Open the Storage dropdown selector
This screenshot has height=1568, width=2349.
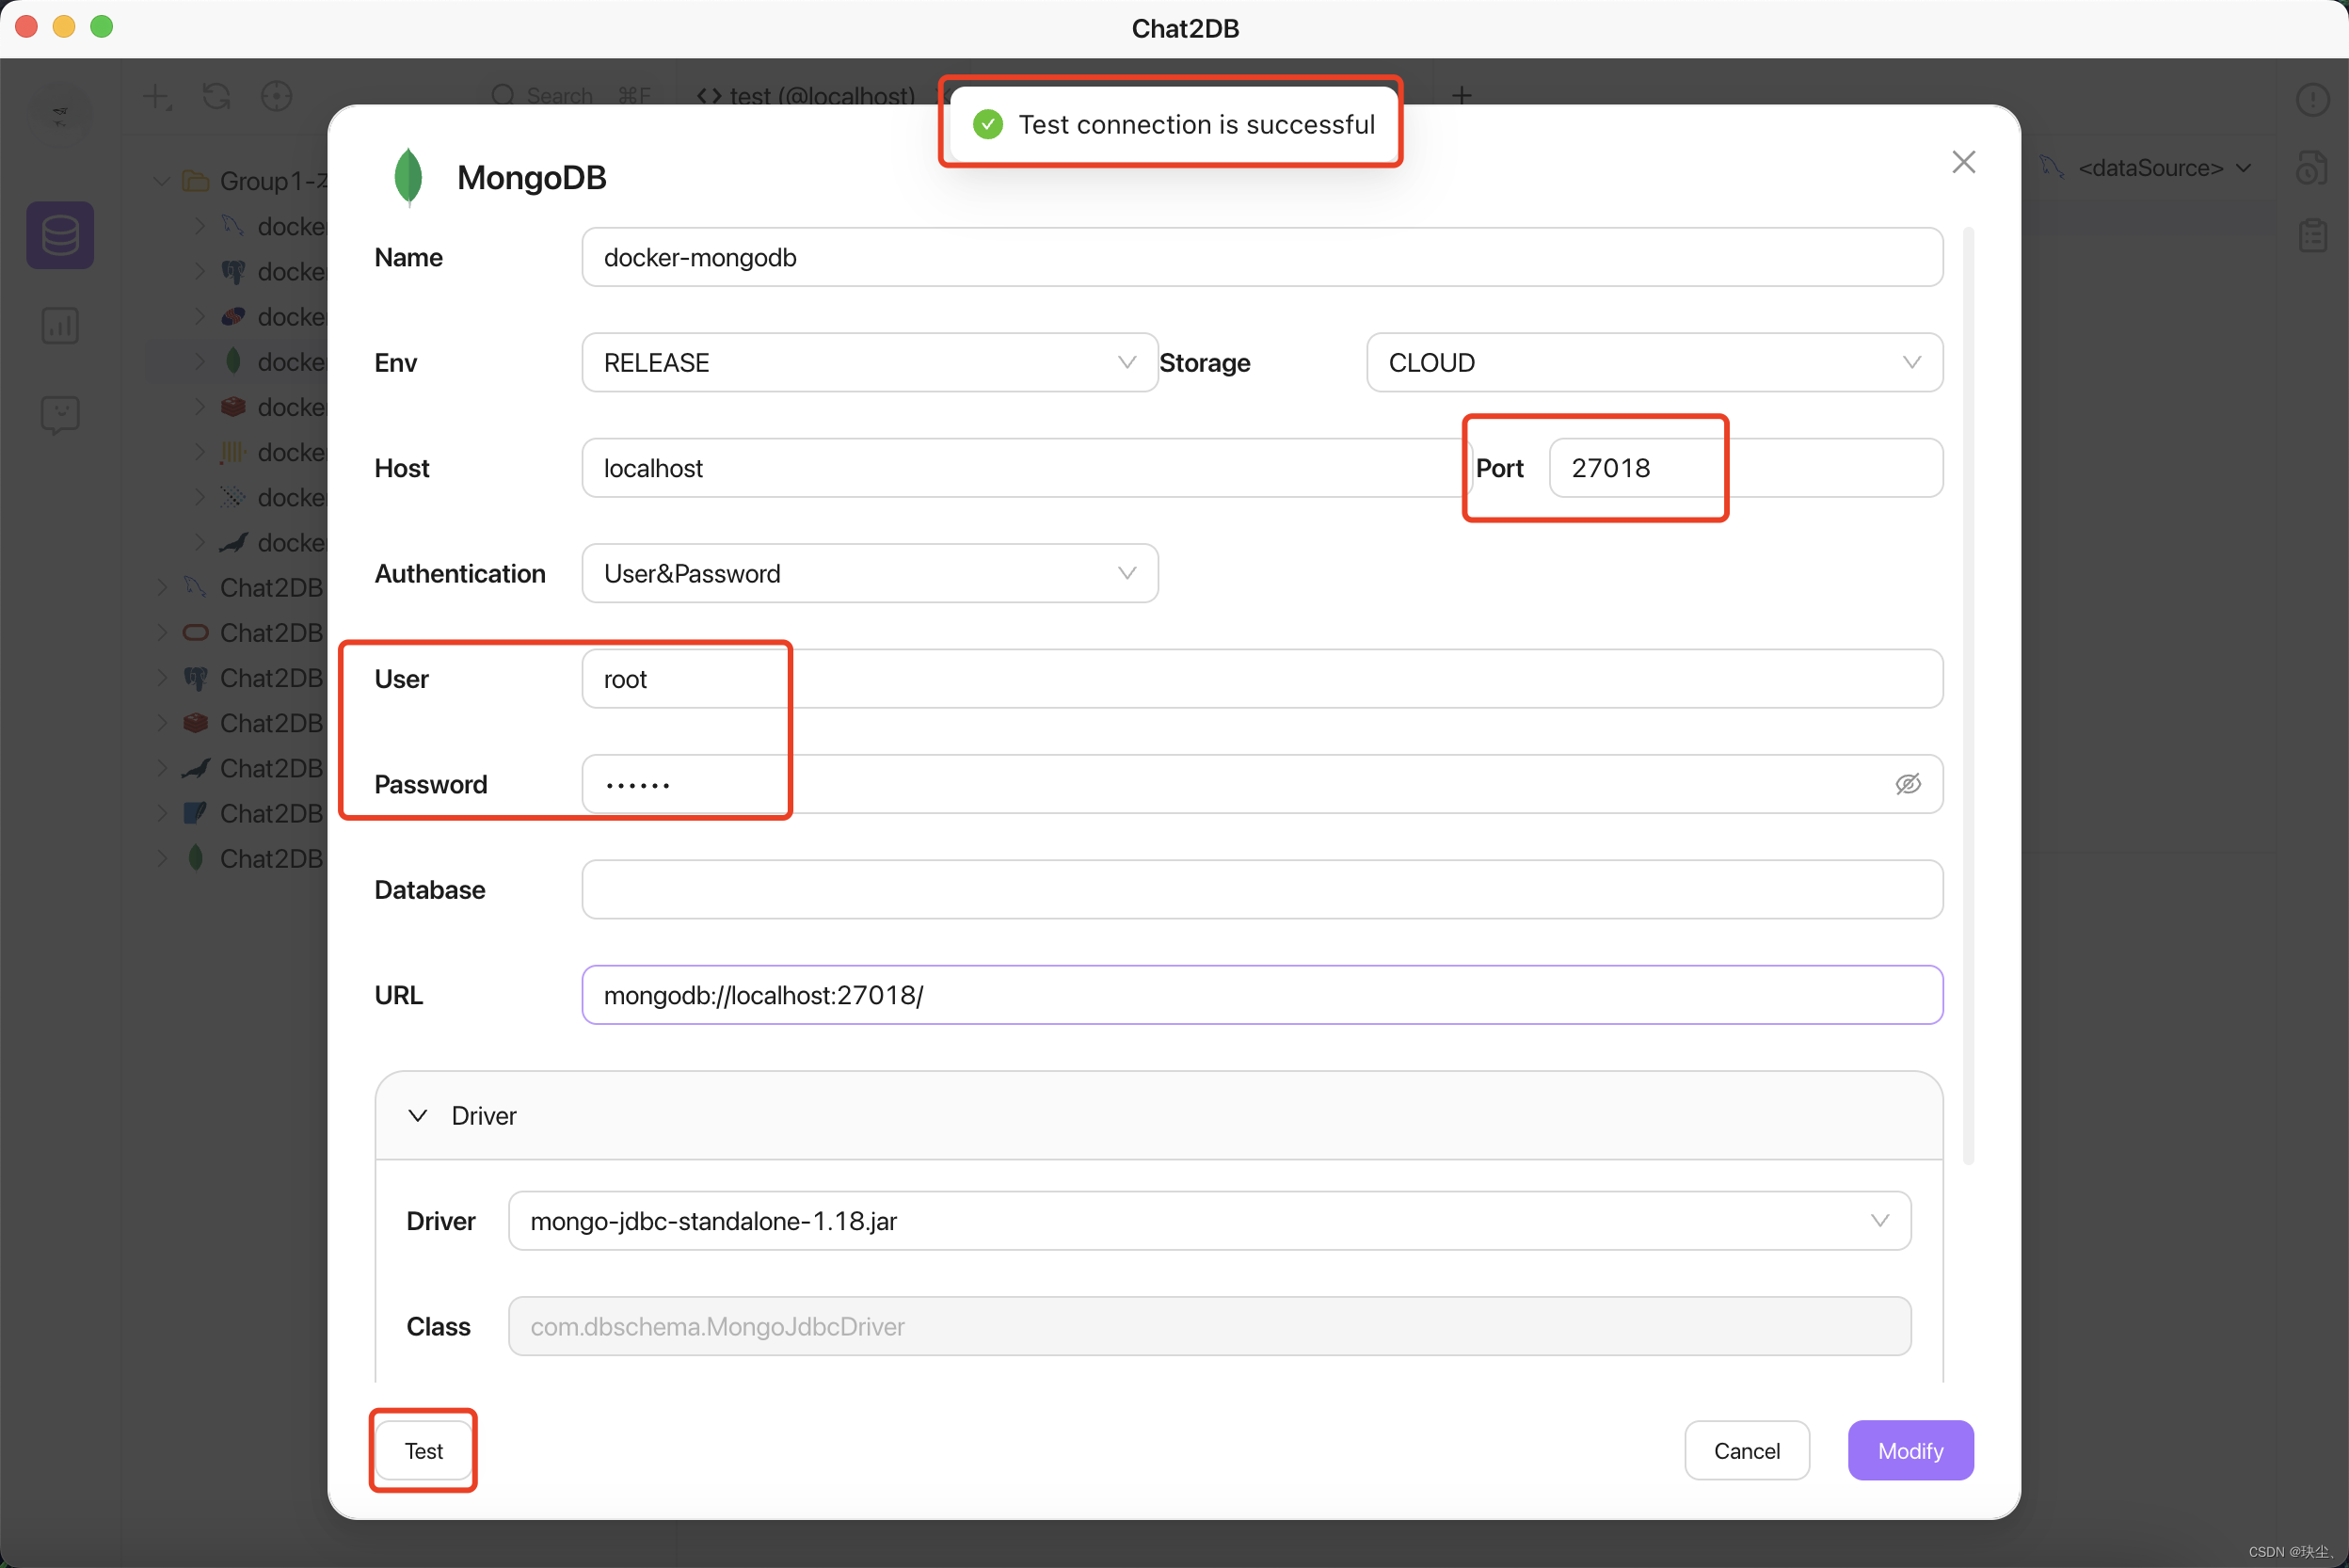coord(1653,362)
